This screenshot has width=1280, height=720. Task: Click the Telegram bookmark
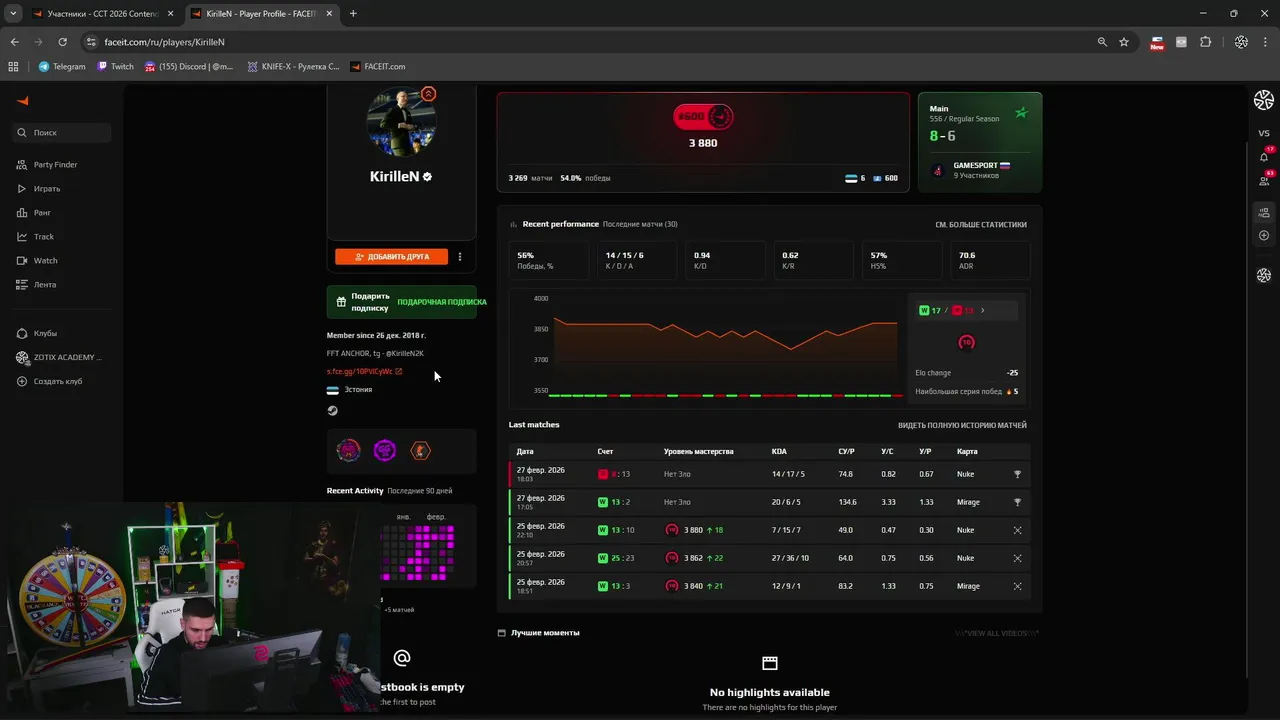[62, 66]
